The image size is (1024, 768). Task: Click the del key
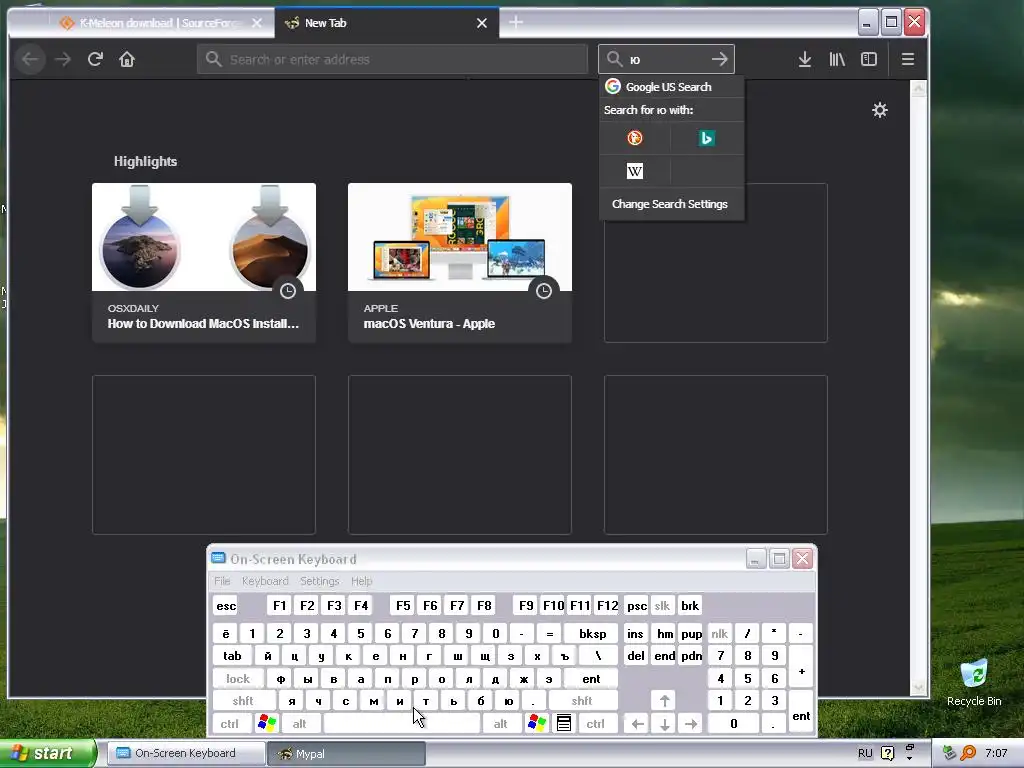click(636, 656)
